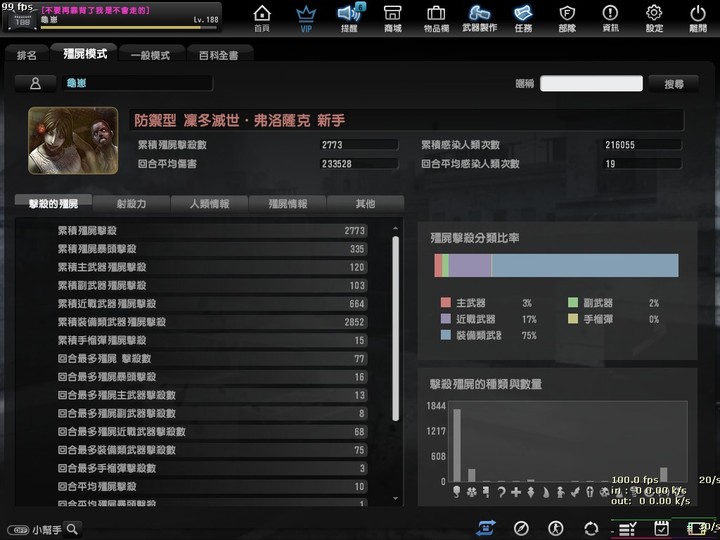Click the circular refresh arrows icon
Screen dimensions: 720x540
tap(591, 529)
